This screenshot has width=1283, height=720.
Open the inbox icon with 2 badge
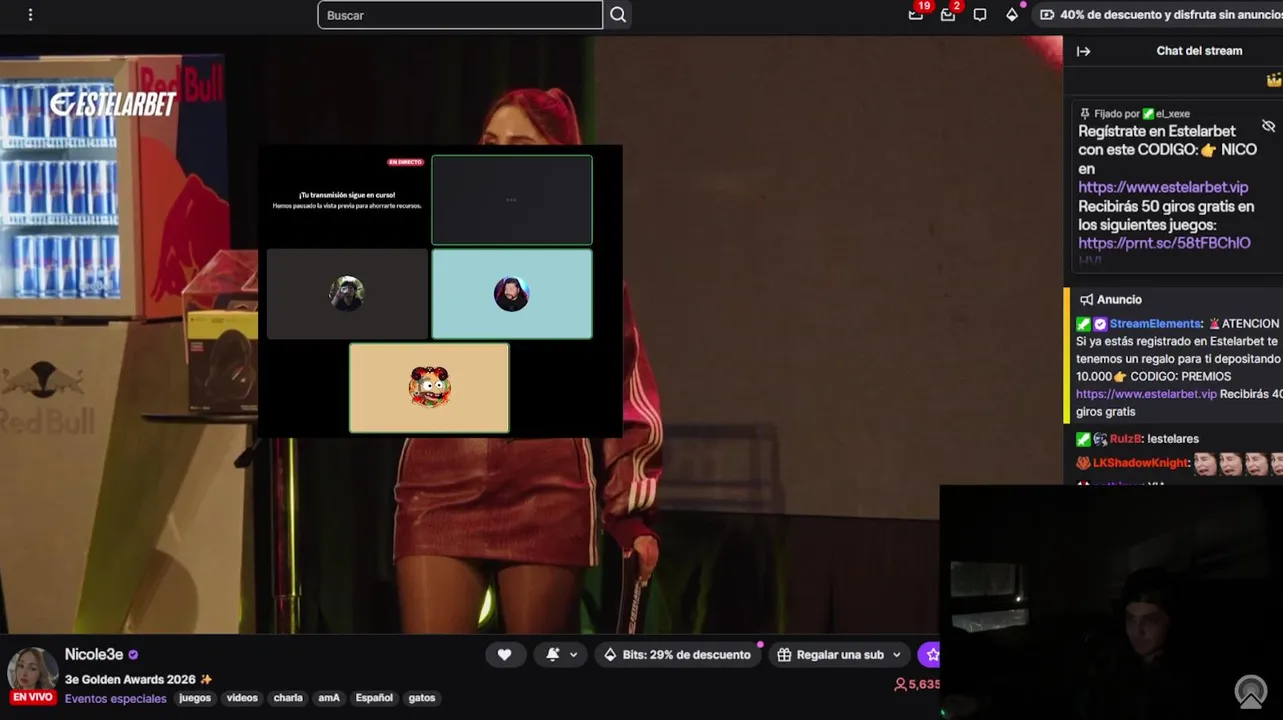coord(948,14)
